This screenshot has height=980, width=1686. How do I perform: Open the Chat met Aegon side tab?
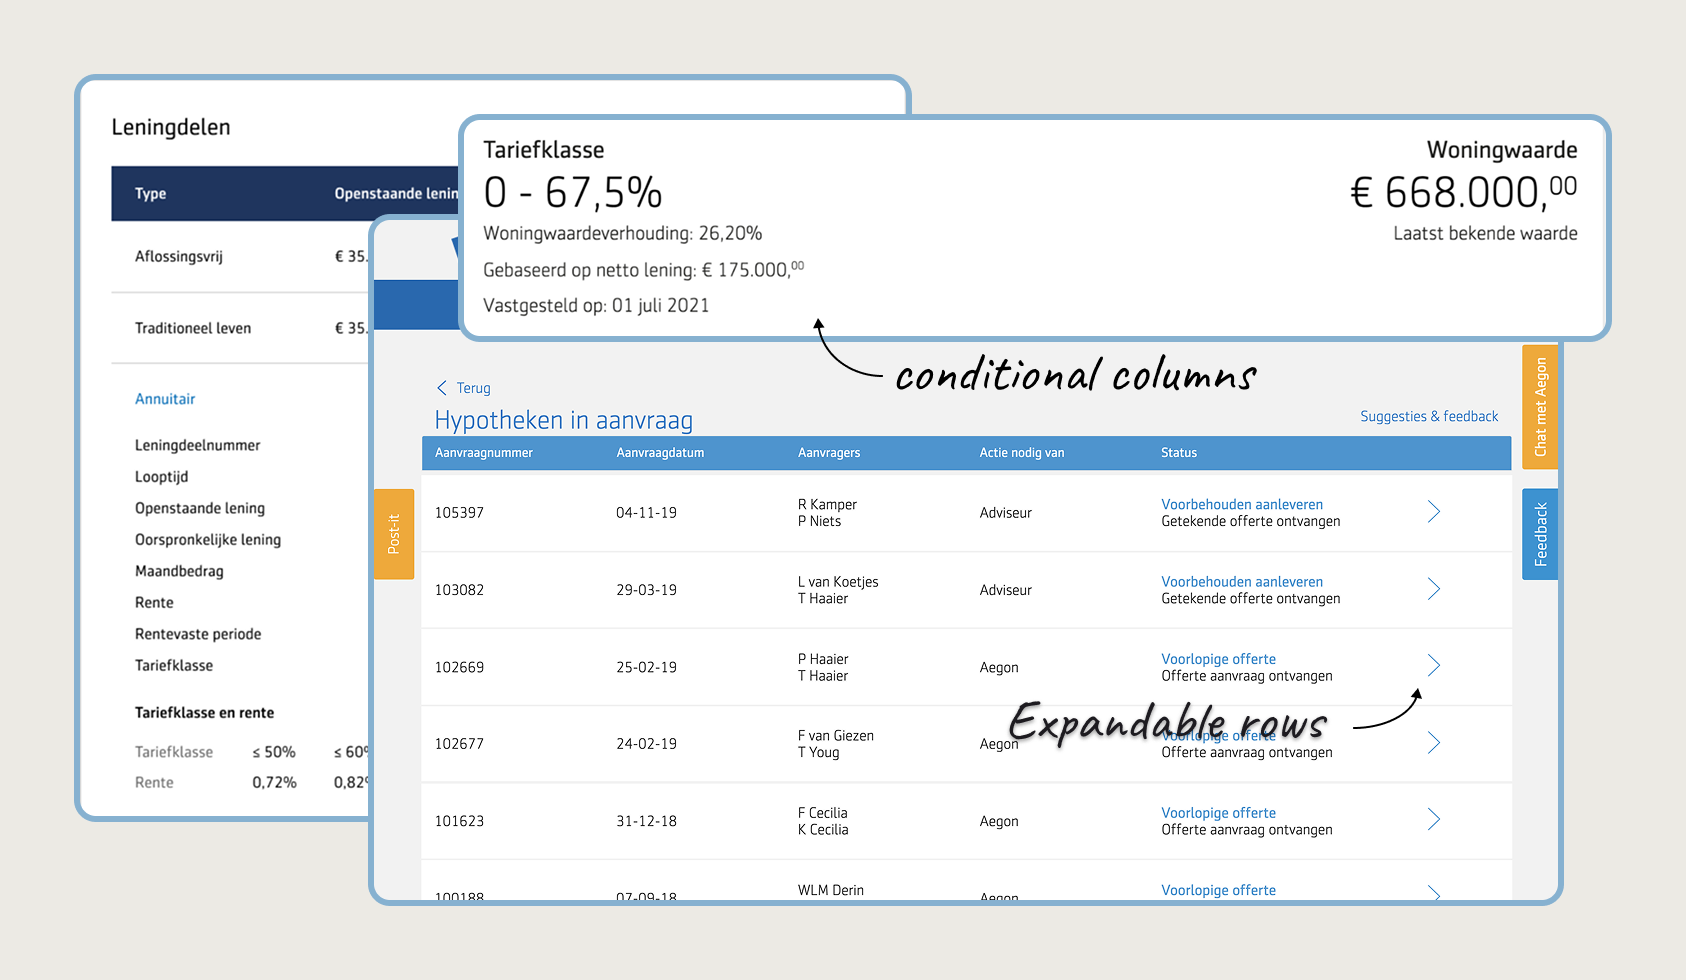(x=1540, y=407)
